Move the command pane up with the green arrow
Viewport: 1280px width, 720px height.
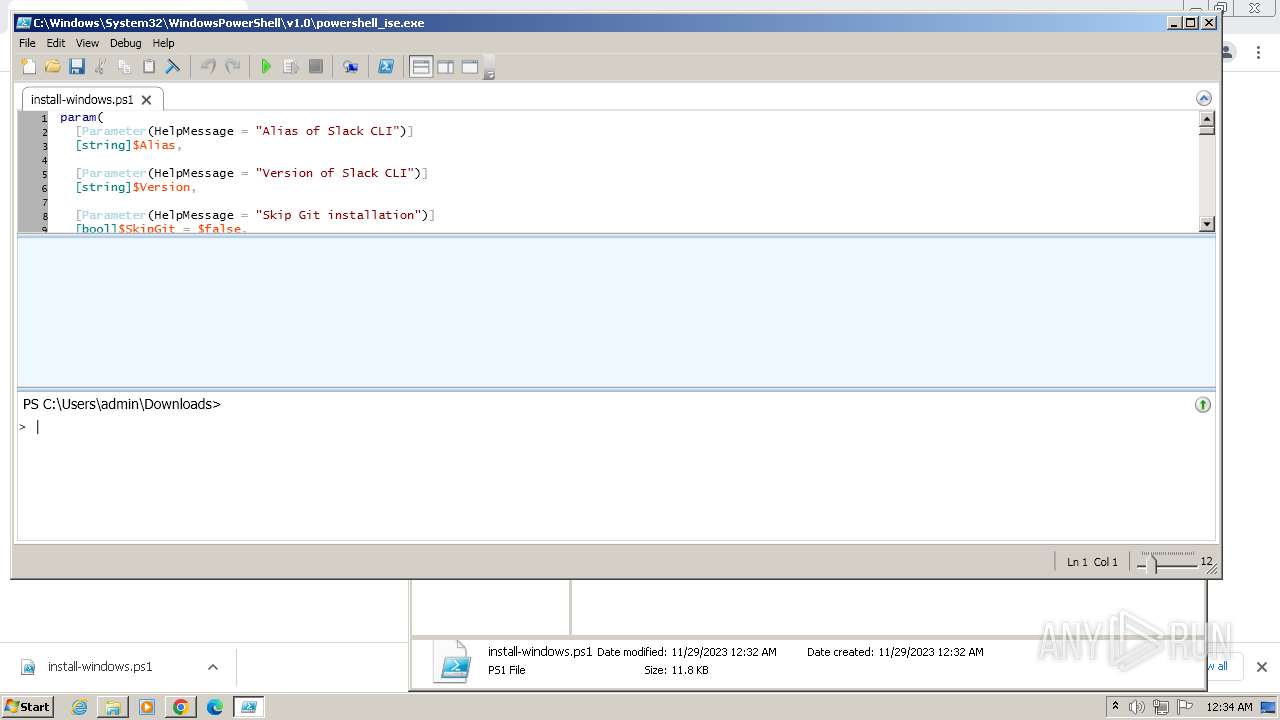1203,404
